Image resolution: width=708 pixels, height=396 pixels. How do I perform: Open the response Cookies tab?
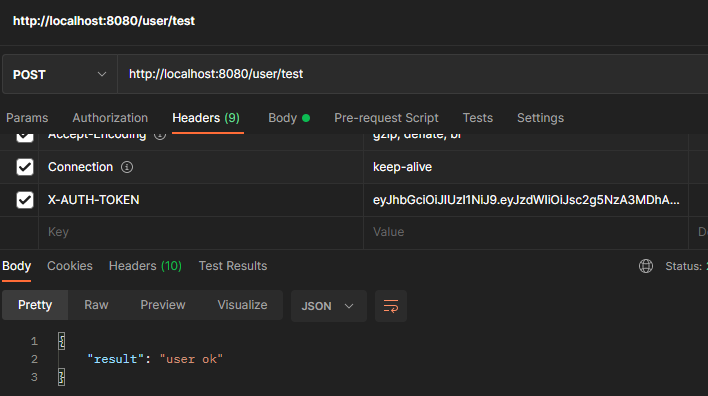pos(70,266)
